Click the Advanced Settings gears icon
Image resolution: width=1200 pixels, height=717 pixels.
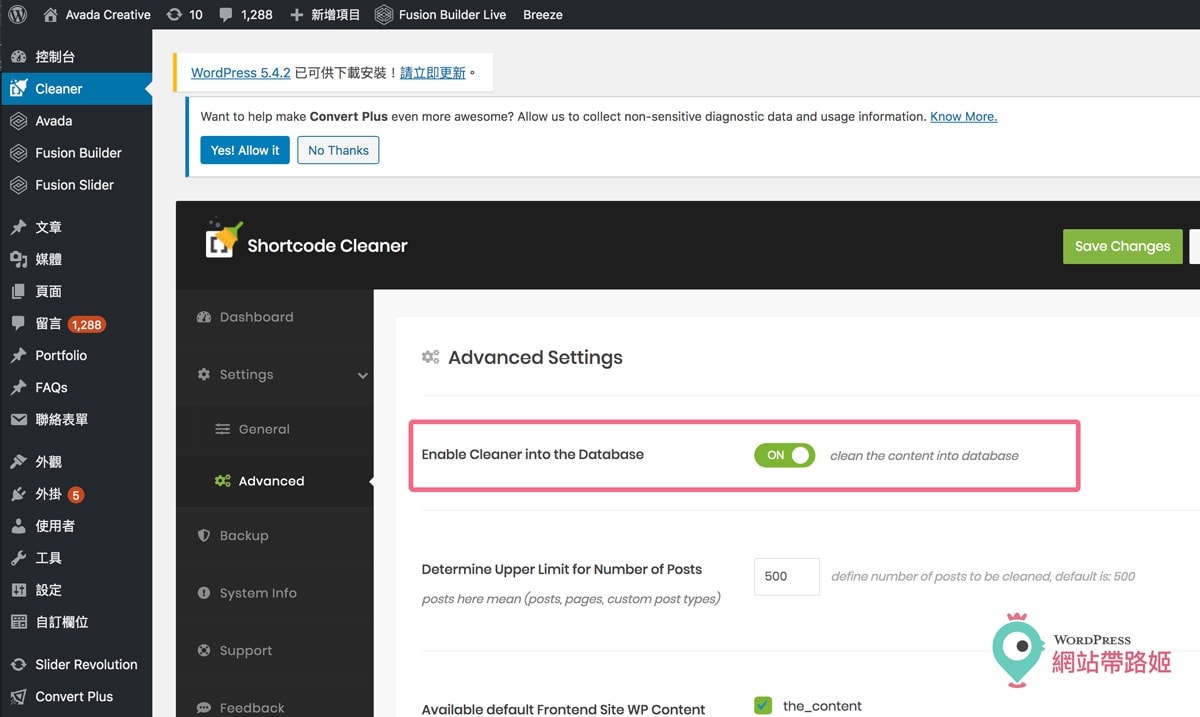click(x=431, y=357)
